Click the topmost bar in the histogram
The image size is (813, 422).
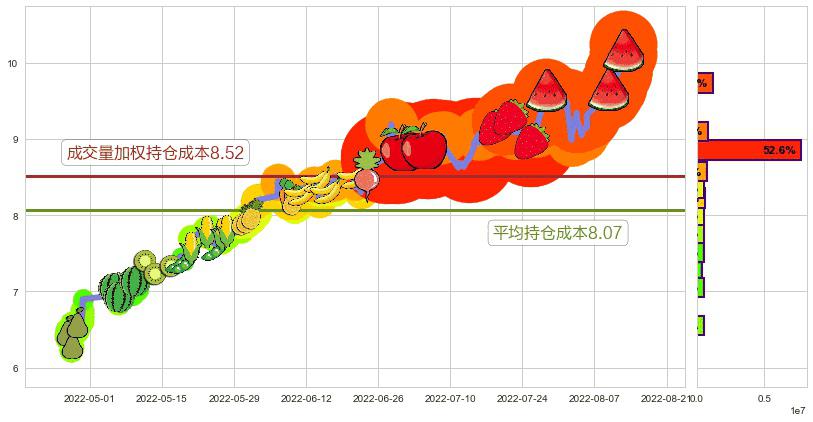(x=704, y=84)
